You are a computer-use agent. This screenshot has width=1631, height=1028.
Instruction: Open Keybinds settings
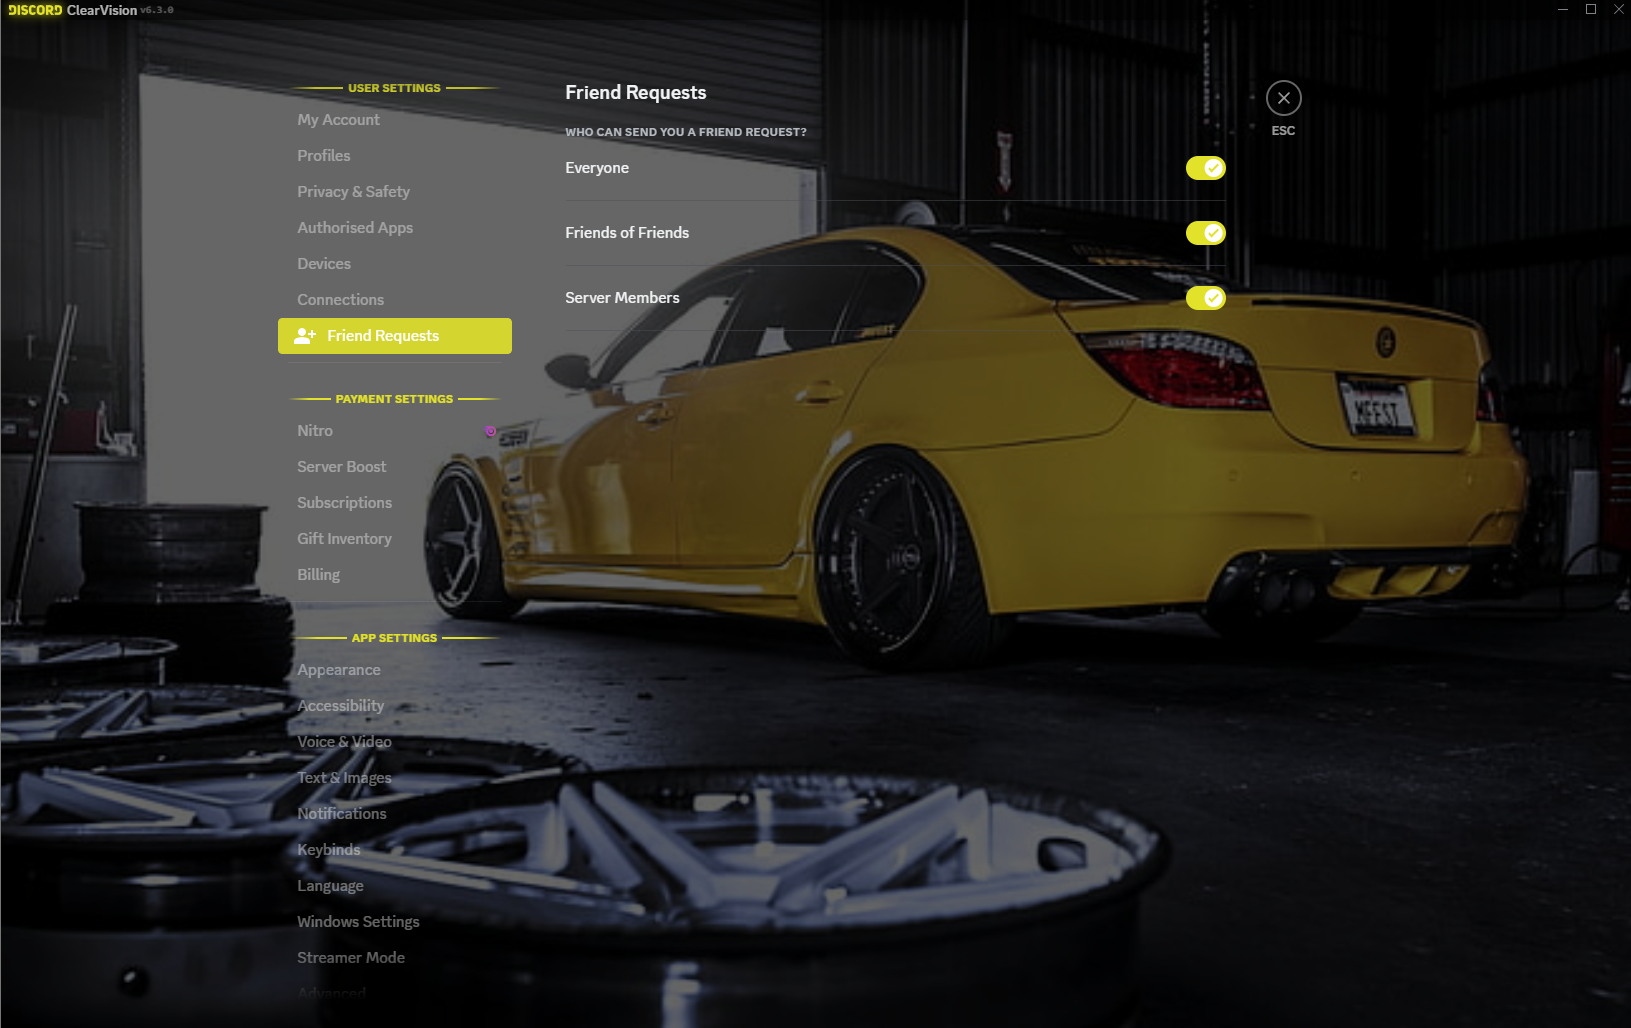(x=395, y=850)
